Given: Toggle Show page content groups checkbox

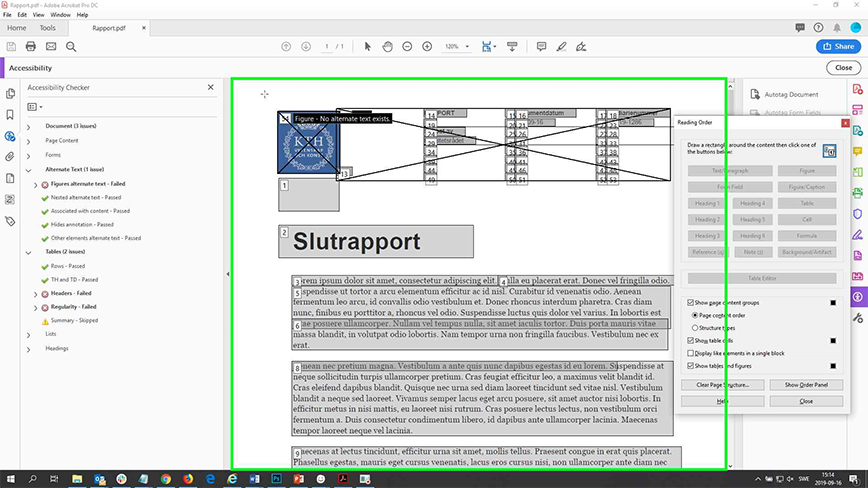Looking at the screenshot, I should (691, 302).
